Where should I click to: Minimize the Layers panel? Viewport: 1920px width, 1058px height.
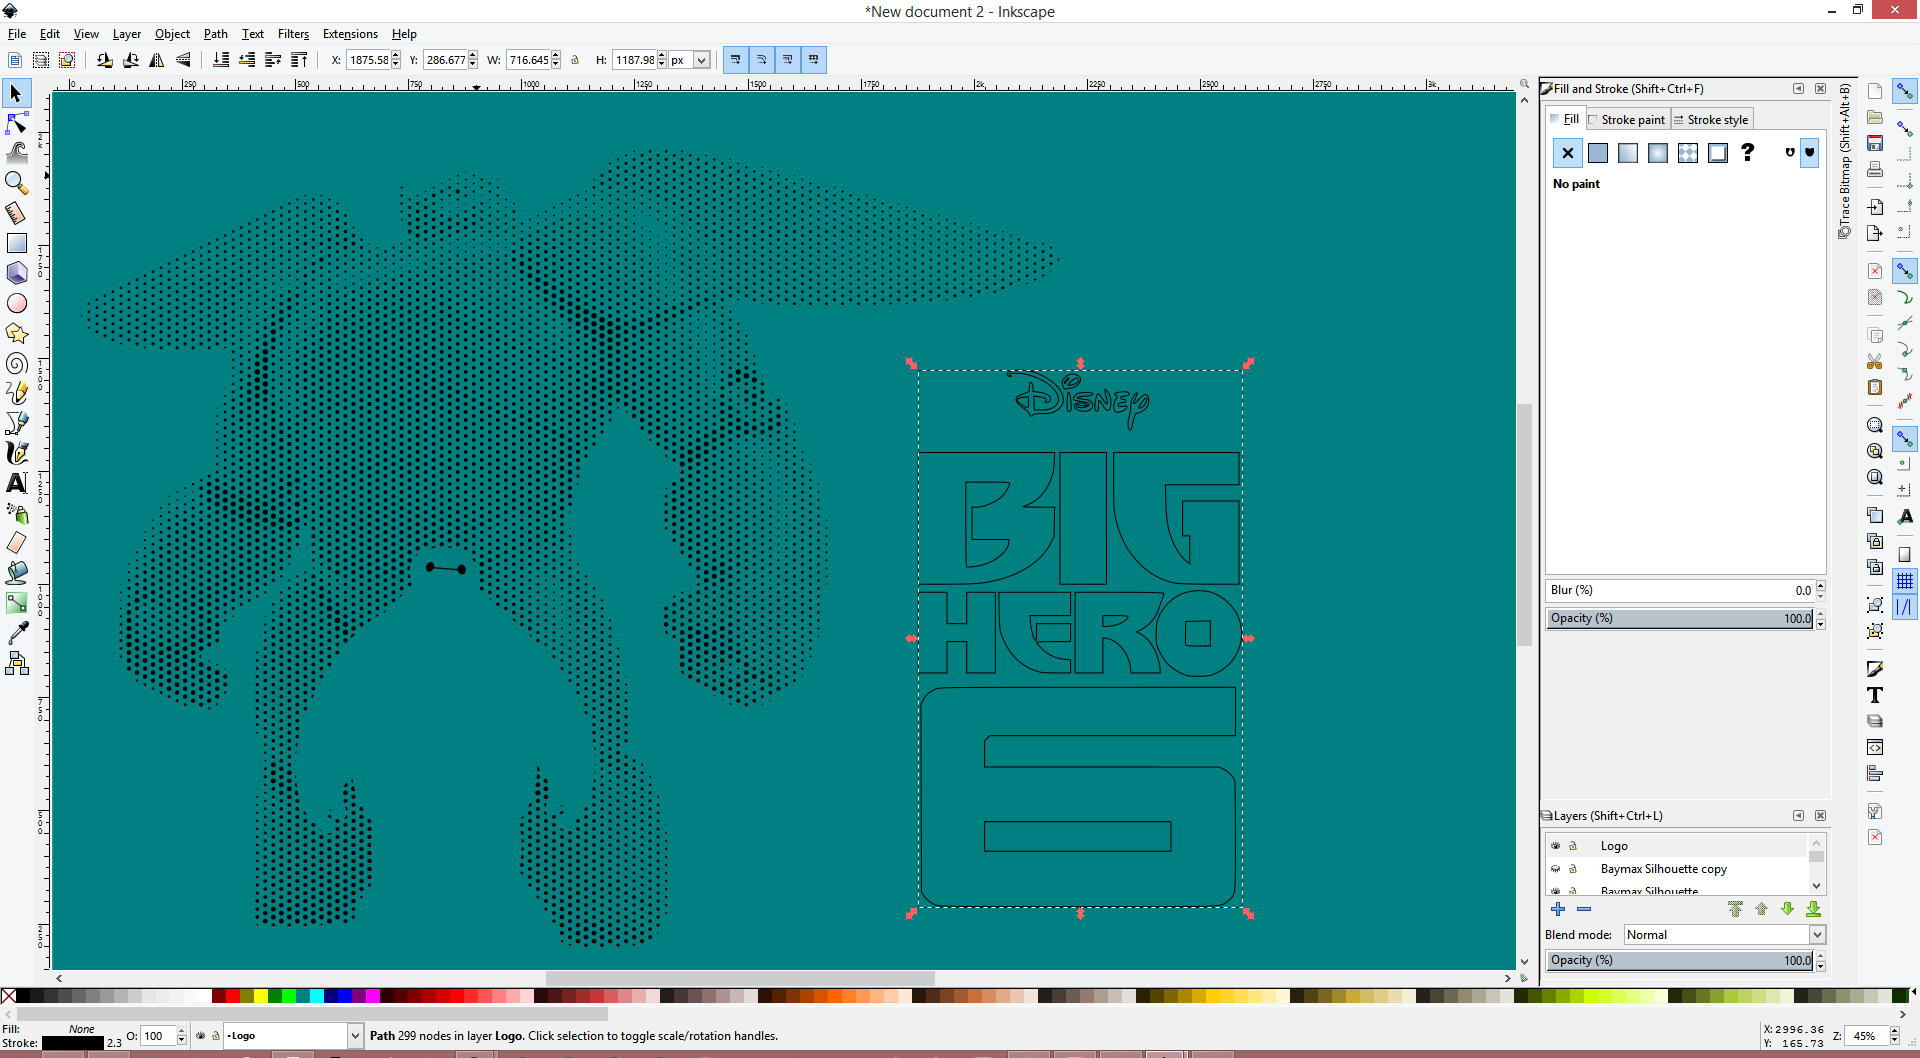click(1798, 816)
